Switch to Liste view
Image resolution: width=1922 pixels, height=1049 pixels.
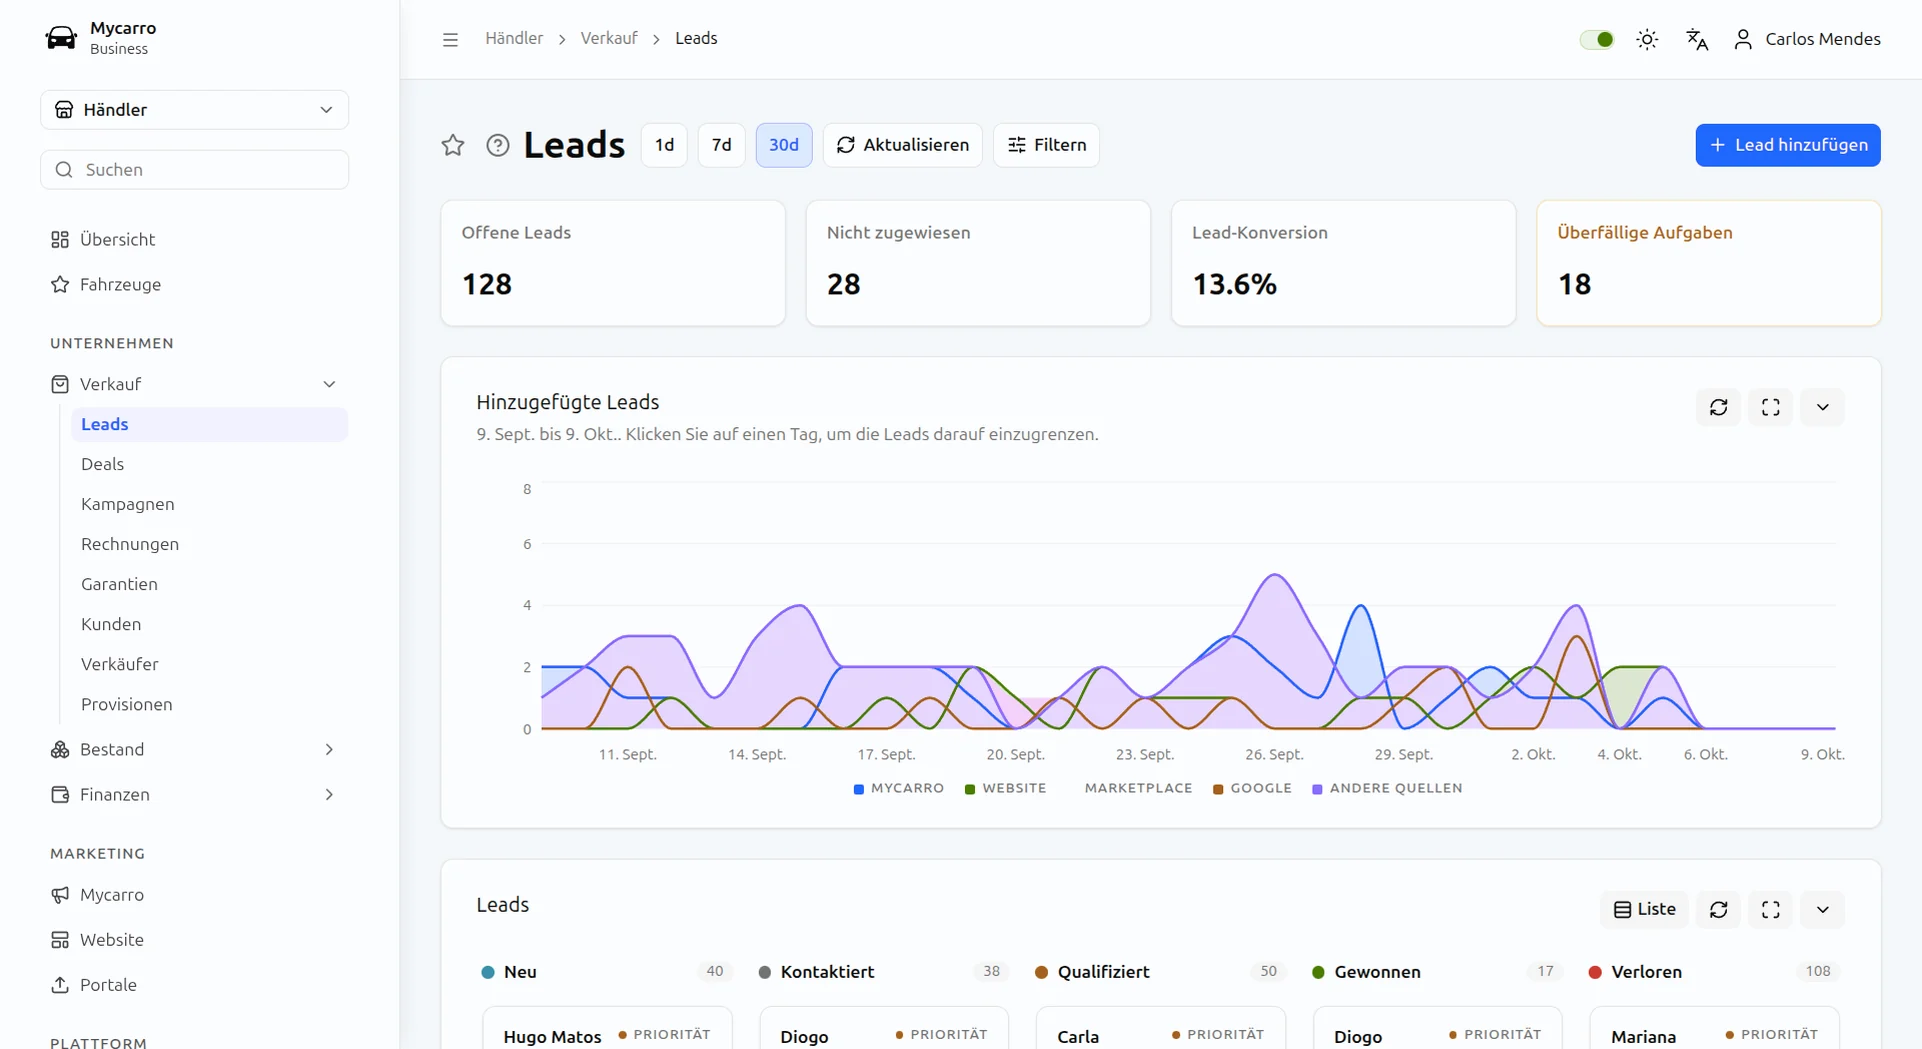click(1644, 909)
